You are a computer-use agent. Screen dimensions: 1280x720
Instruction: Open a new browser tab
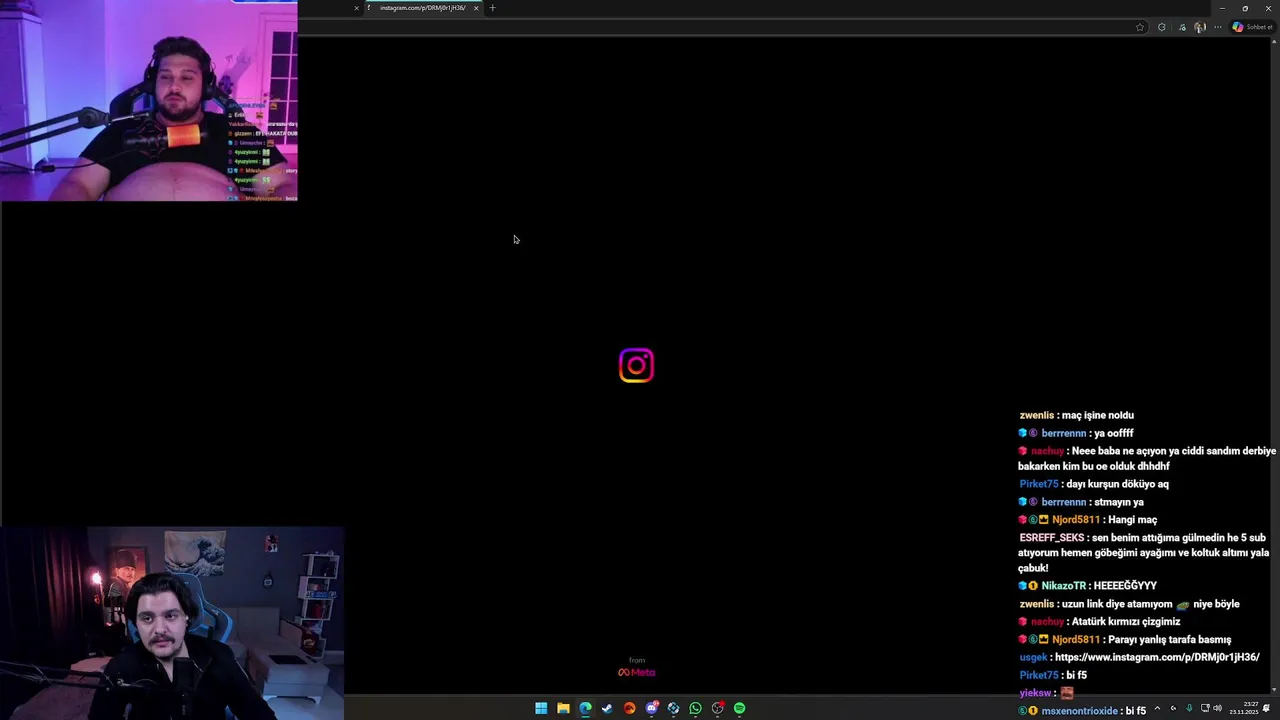coord(492,8)
